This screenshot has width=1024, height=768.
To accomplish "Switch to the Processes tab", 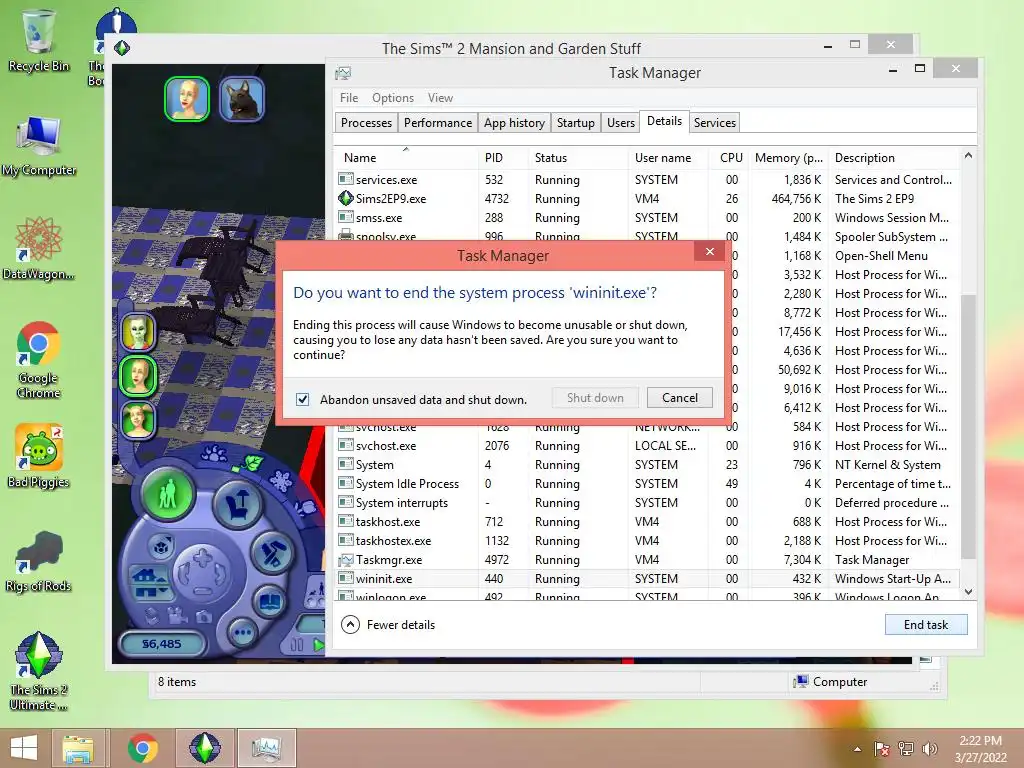I will pos(366,123).
